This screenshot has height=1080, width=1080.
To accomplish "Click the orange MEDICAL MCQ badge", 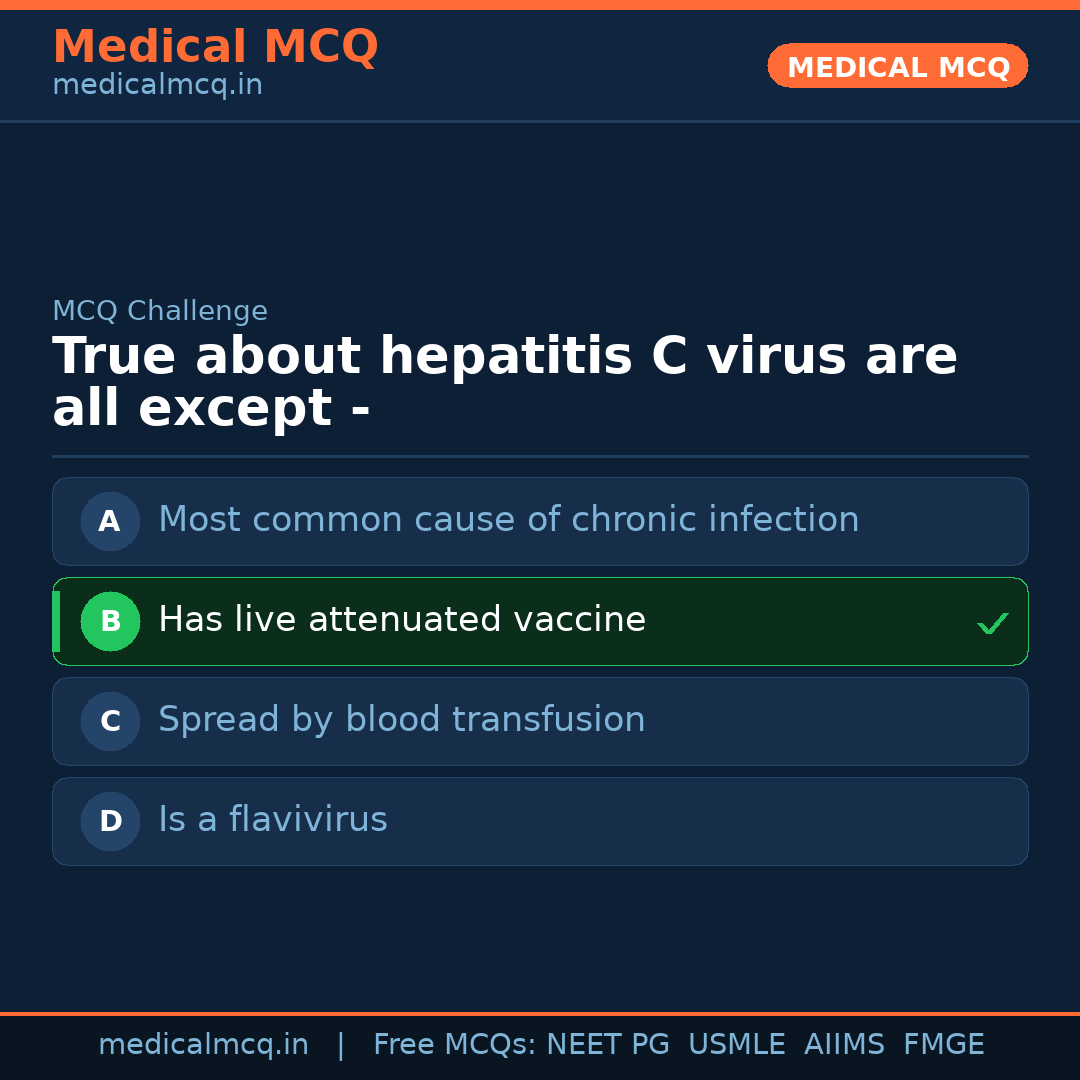I will click(x=897, y=66).
